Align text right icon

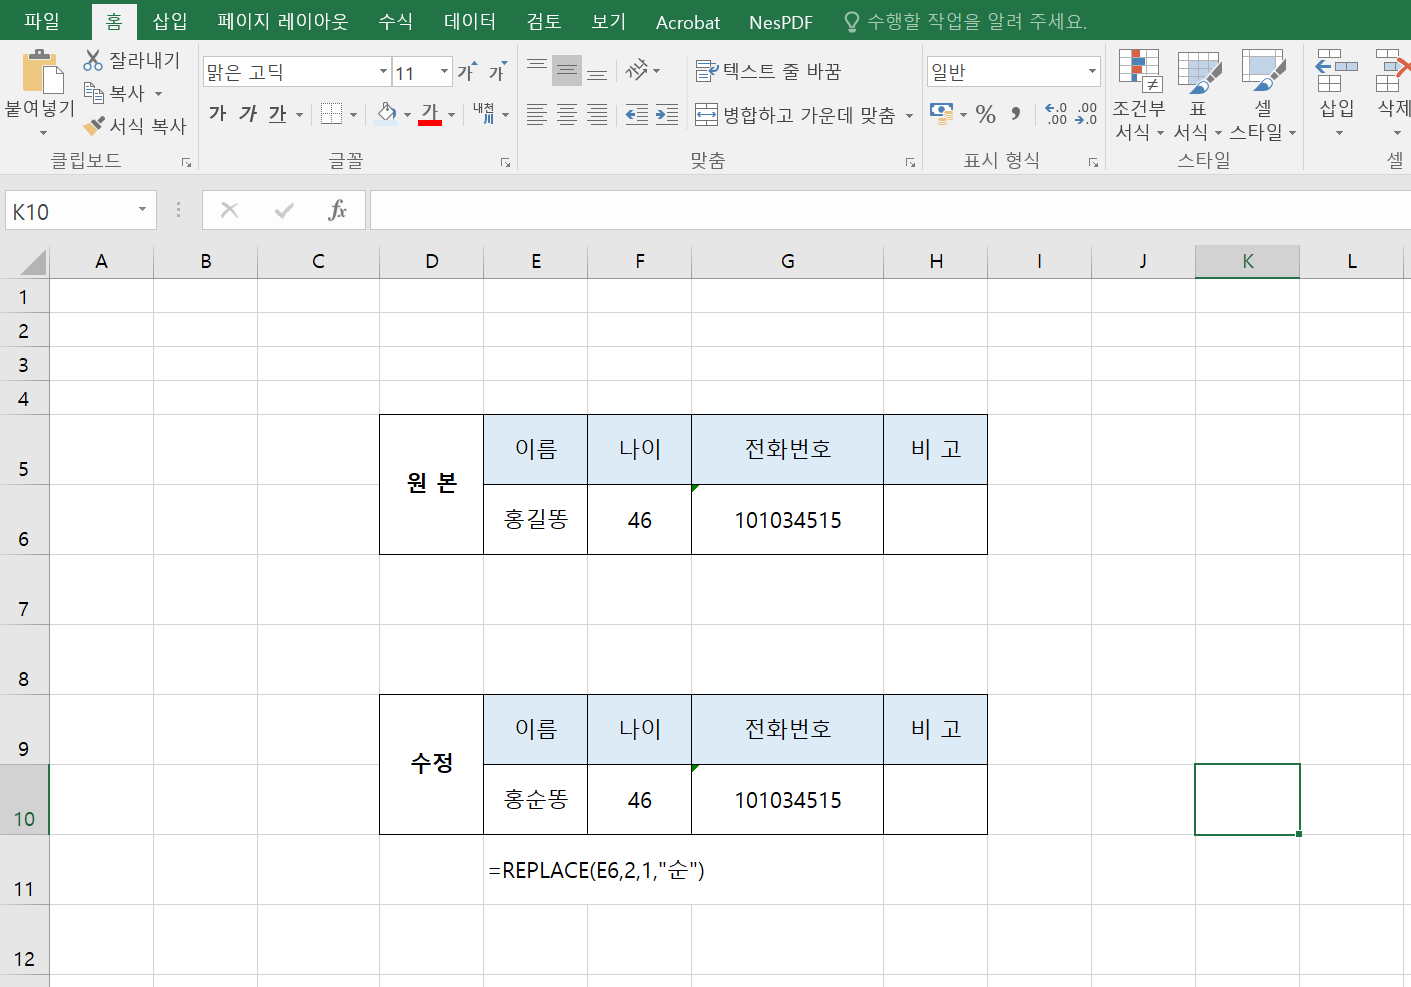click(x=597, y=115)
